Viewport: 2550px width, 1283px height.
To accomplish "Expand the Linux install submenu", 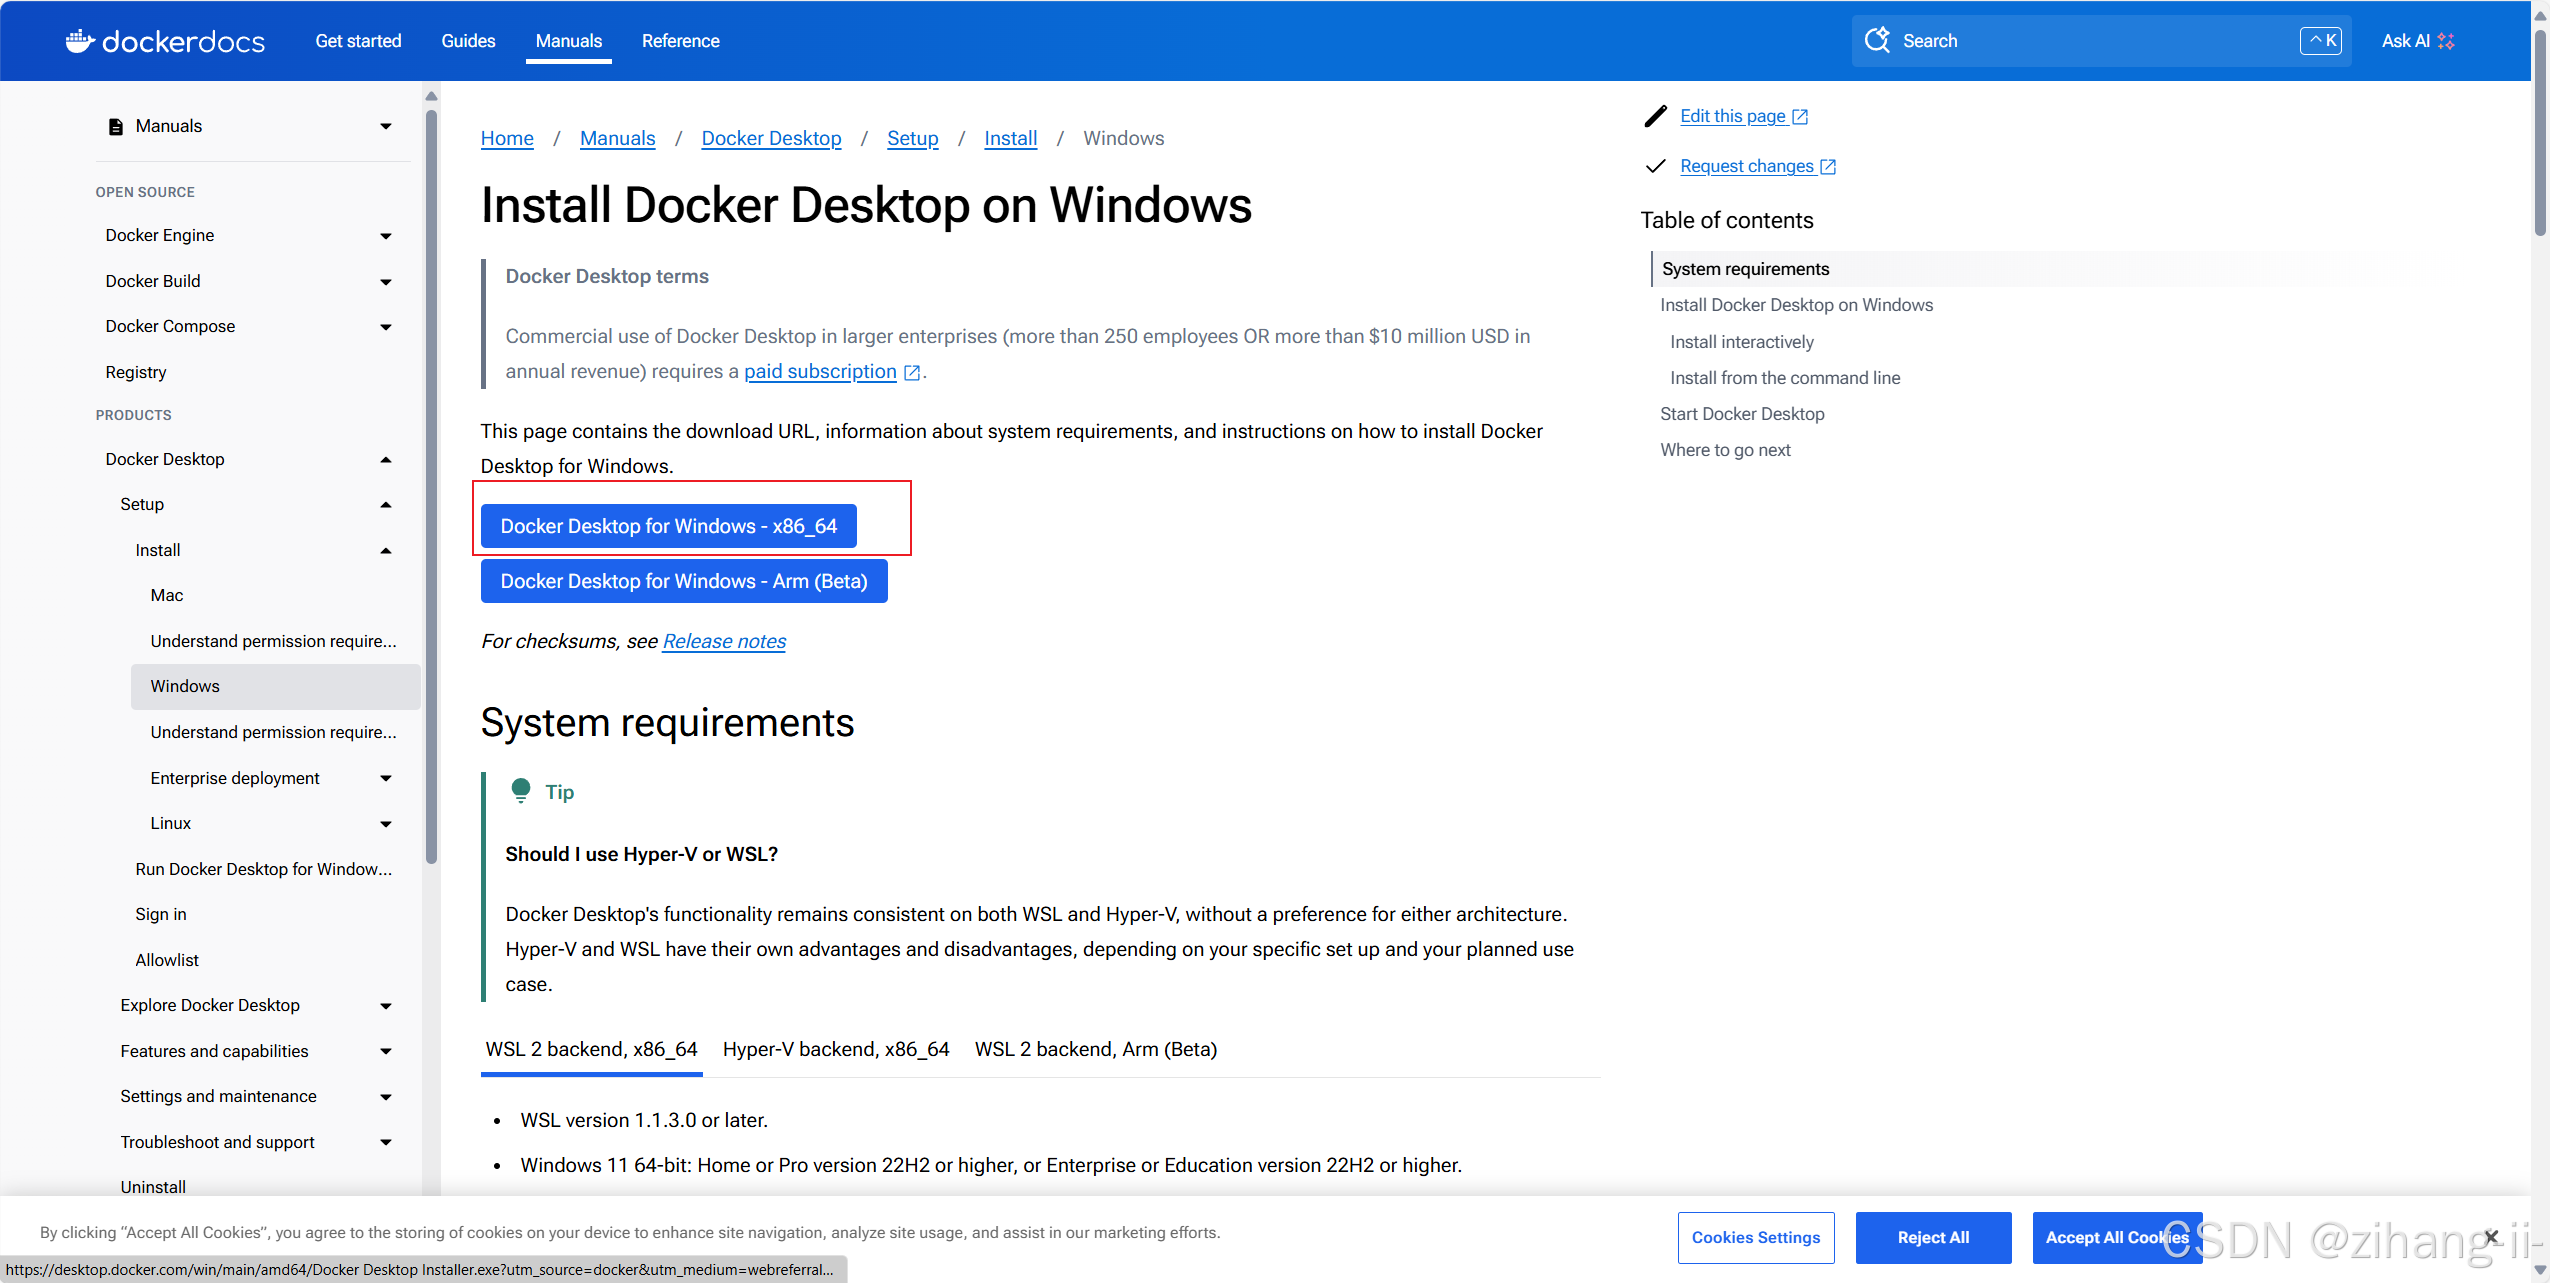I will tap(386, 824).
